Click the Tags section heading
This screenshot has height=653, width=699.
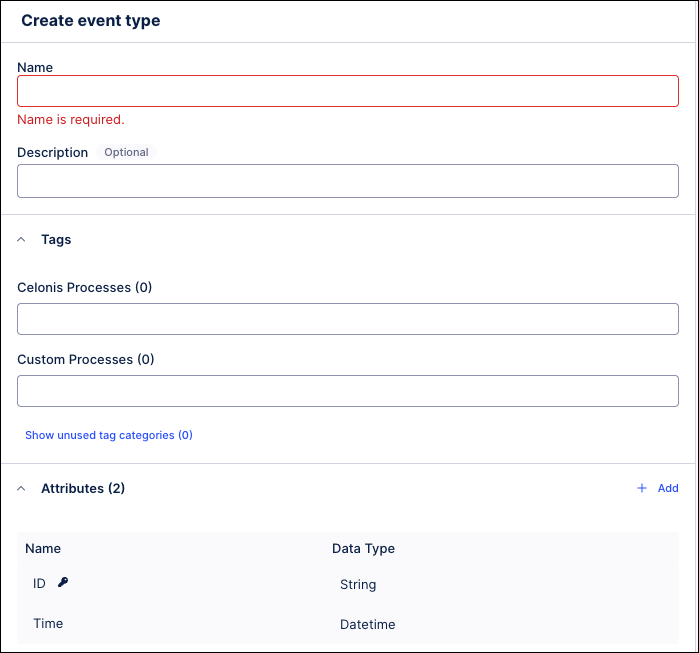(56, 240)
